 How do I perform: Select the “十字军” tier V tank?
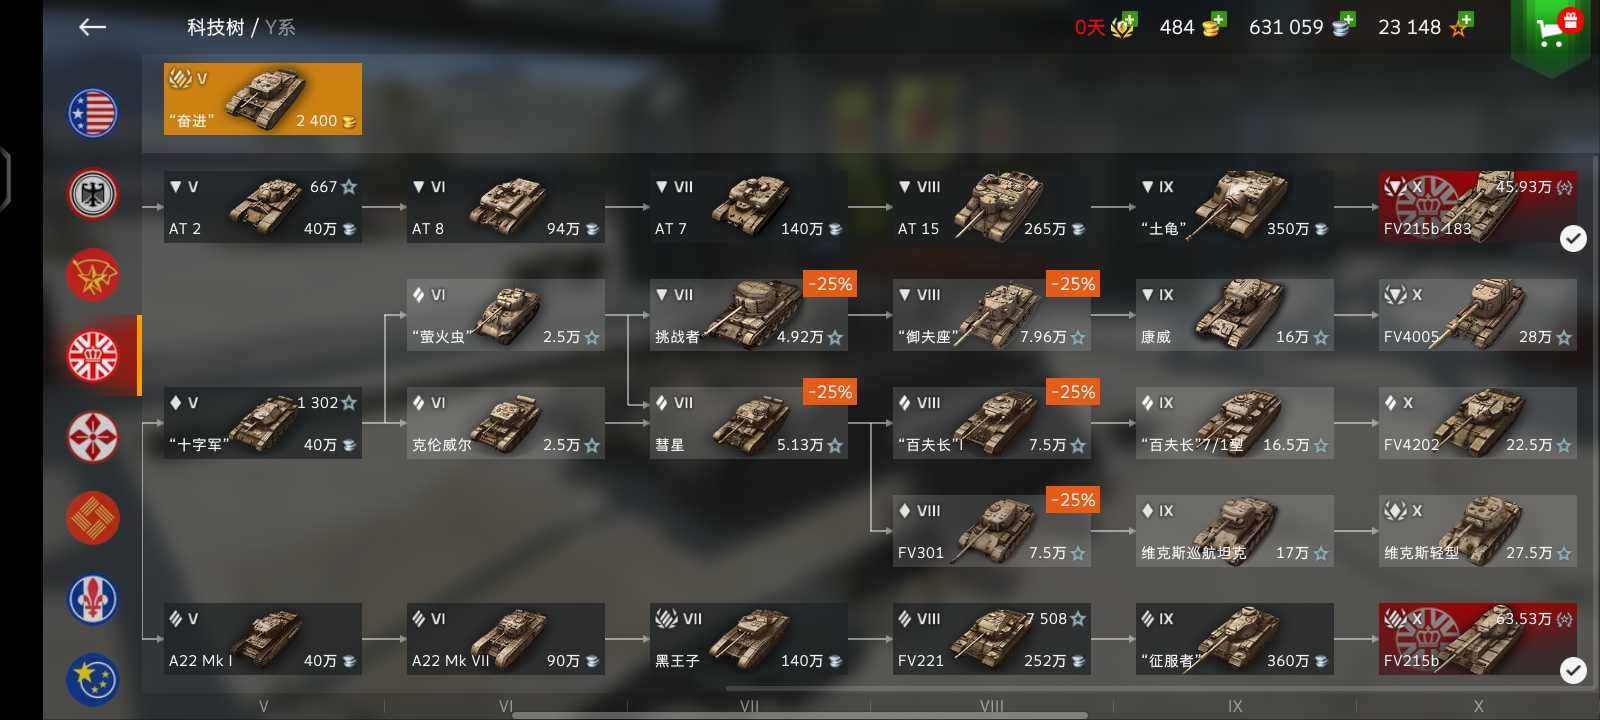263,423
